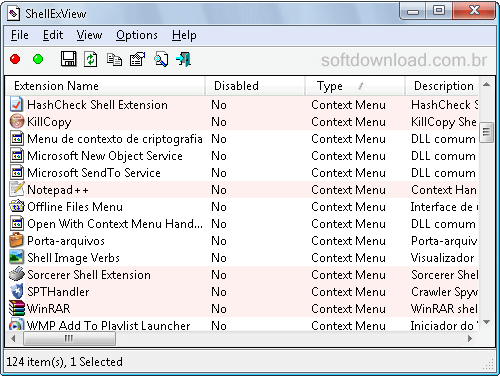Open the File menu
Image resolution: width=500 pixels, height=376 pixels.
click(x=20, y=35)
